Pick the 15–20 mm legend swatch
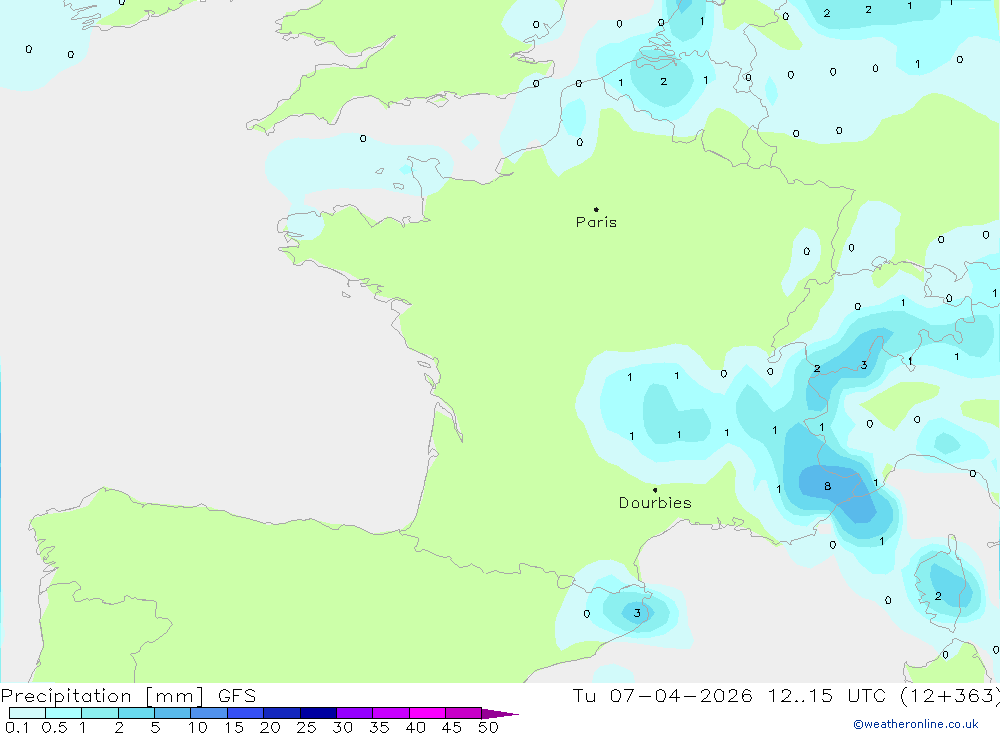 245,713
